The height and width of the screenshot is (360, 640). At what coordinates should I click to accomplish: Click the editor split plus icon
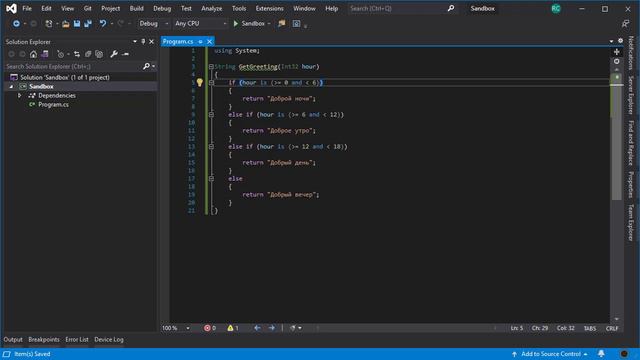pos(617,52)
